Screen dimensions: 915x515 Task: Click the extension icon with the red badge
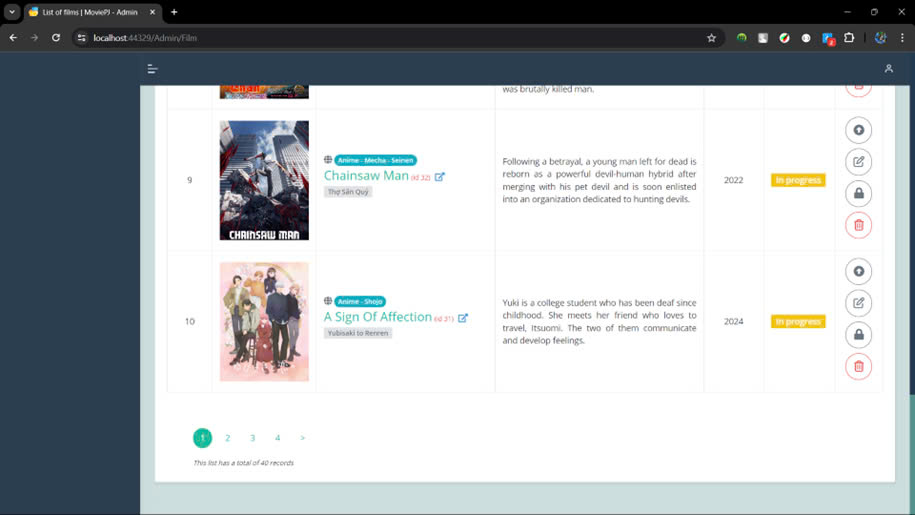827,38
